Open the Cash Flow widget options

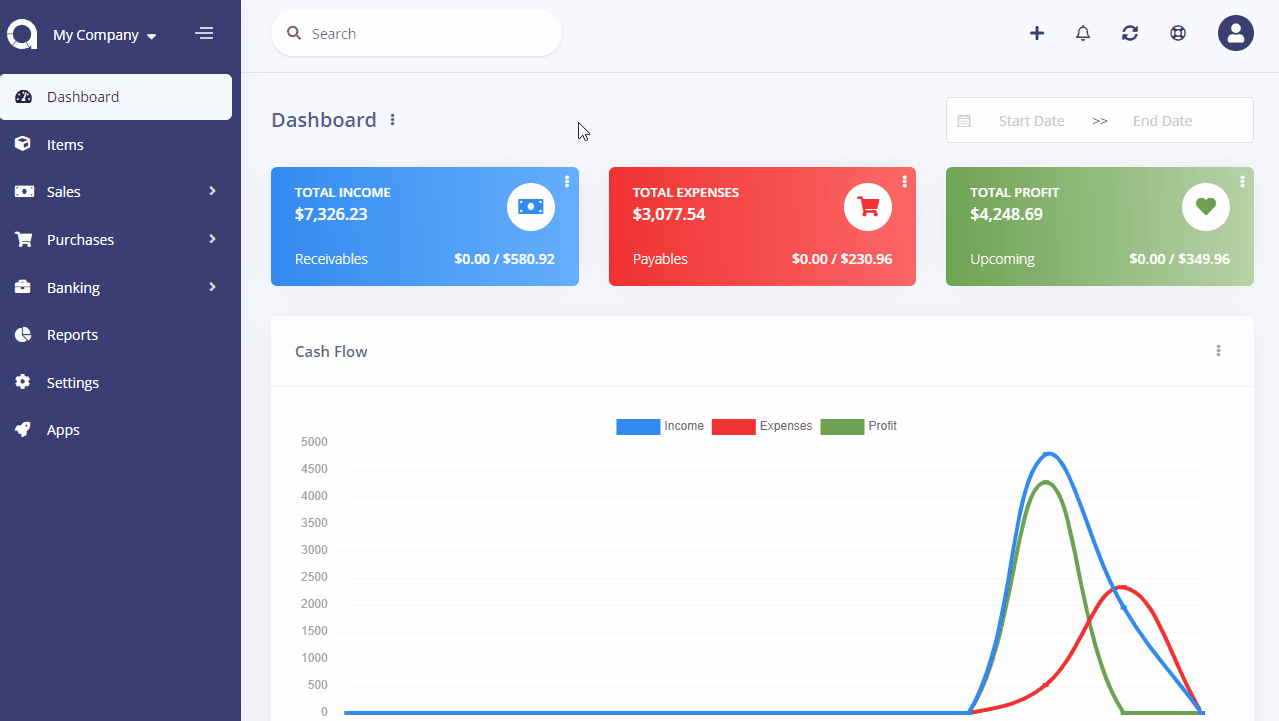pos(1218,351)
